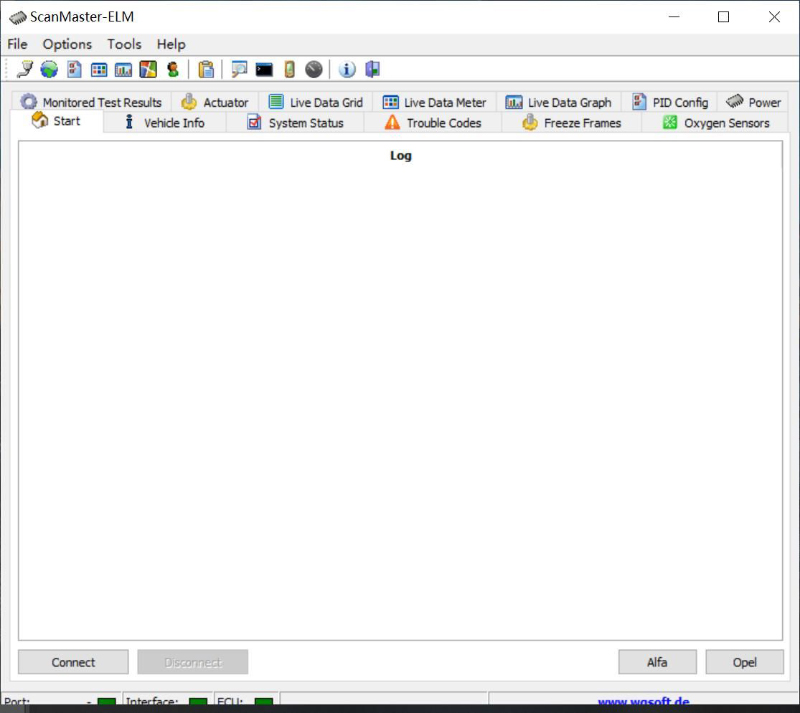Open the Vehicle Info tab
This screenshot has height=713, width=800.
pos(165,123)
